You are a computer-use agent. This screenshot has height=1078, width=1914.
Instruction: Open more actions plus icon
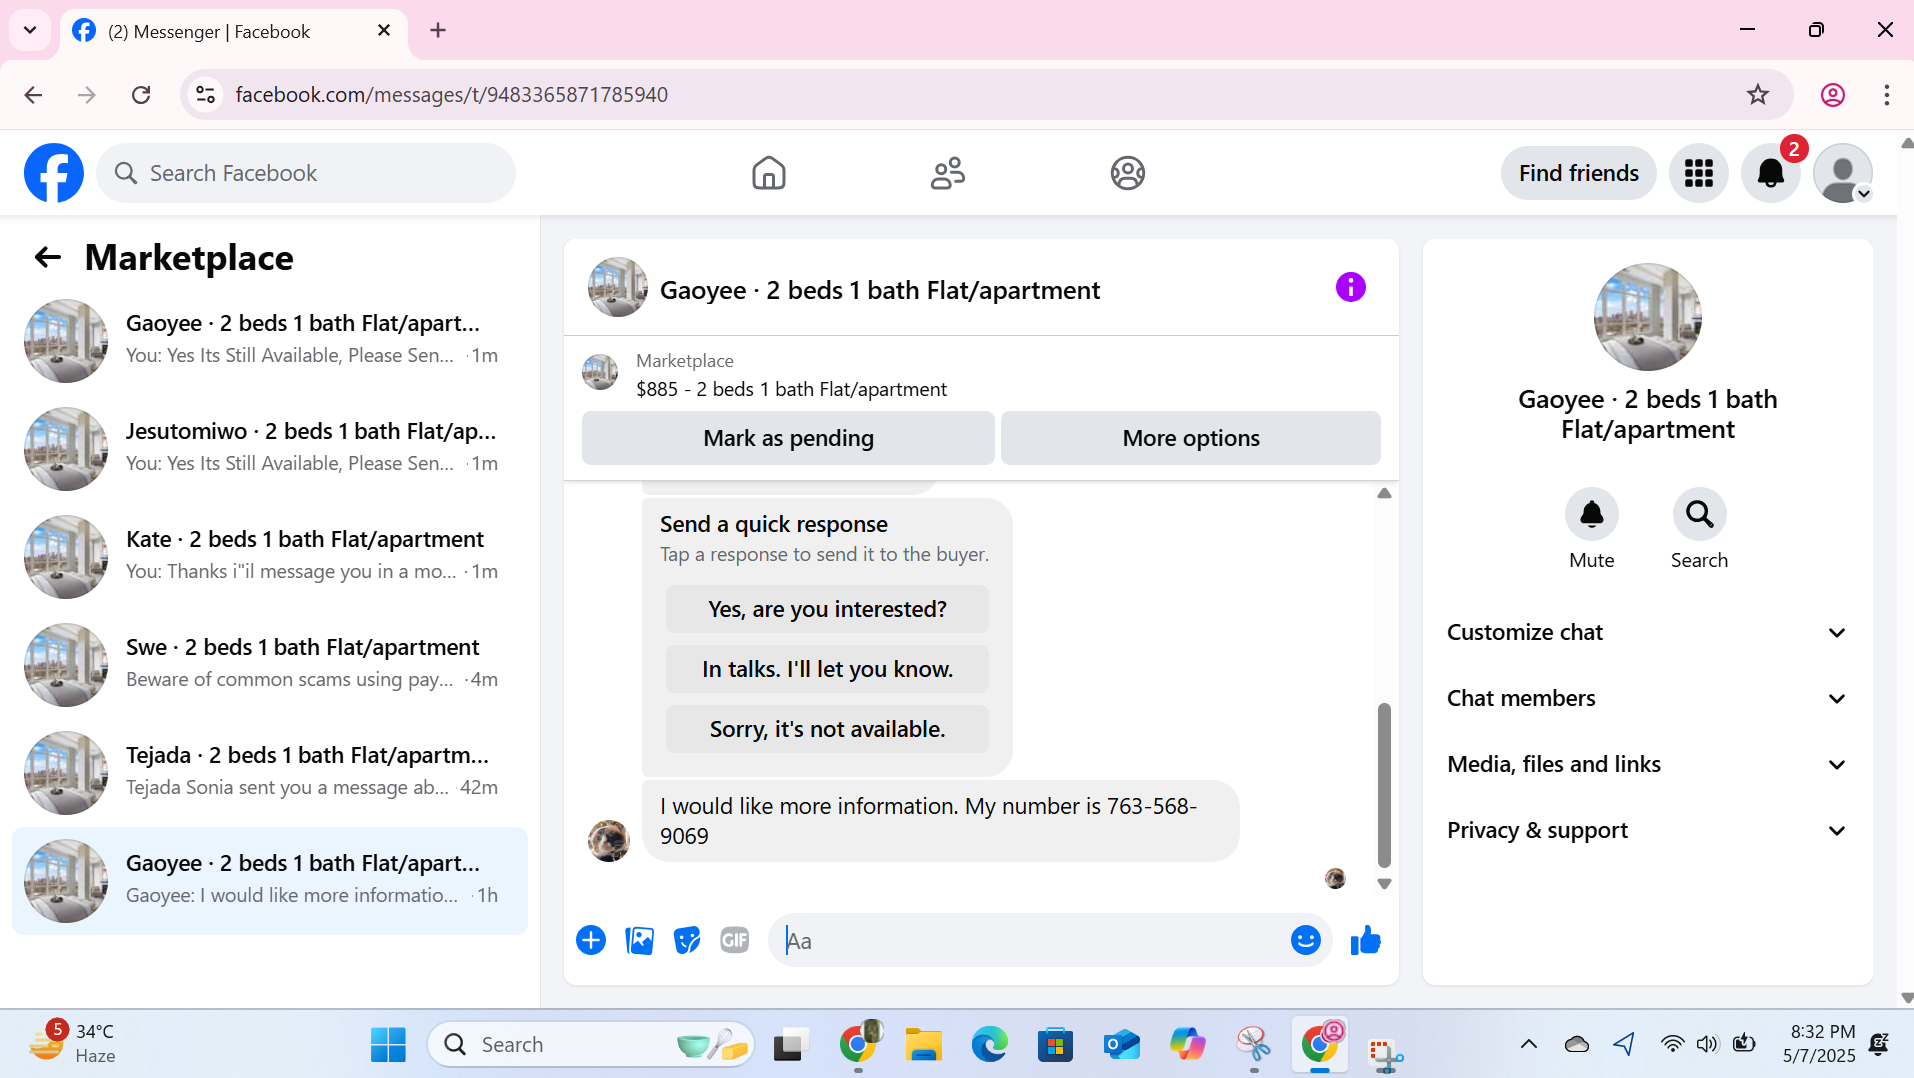click(x=591, y=940)
